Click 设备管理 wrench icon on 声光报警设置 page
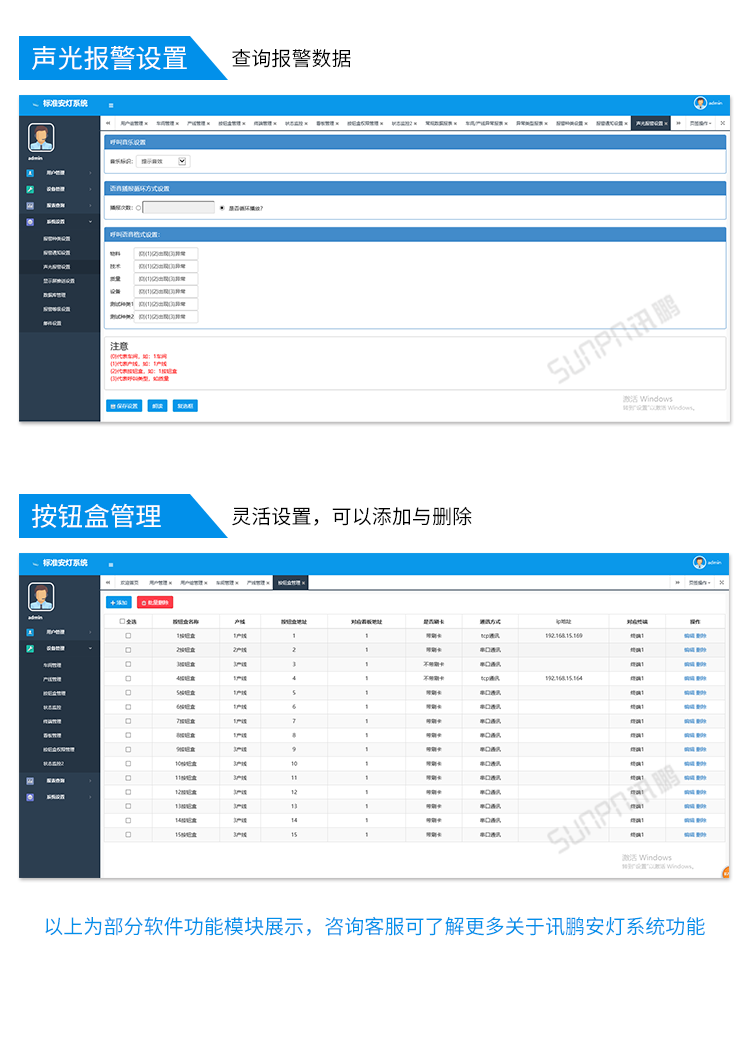 (x=30, y=189)
